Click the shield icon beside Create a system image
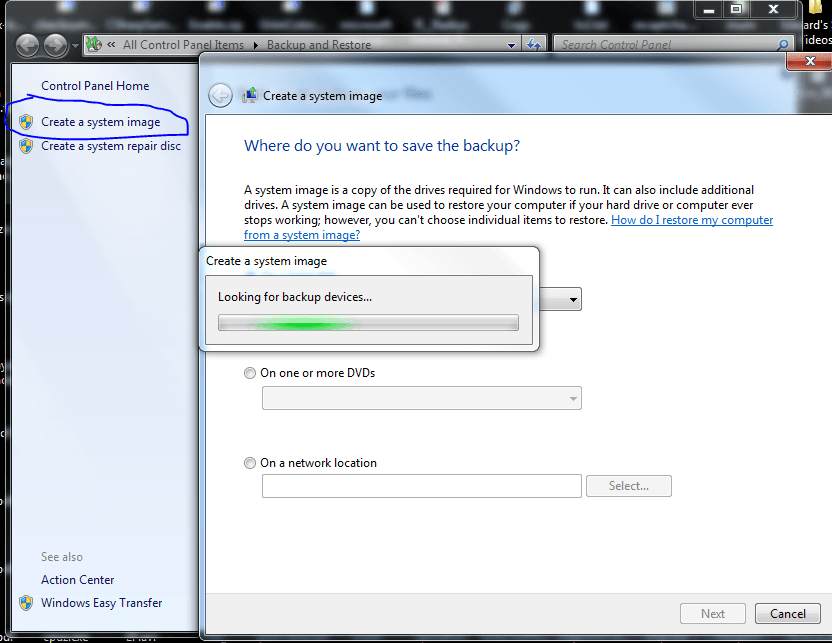The height and width of the screenshot is (643, 832). click(x=26, y=122)
